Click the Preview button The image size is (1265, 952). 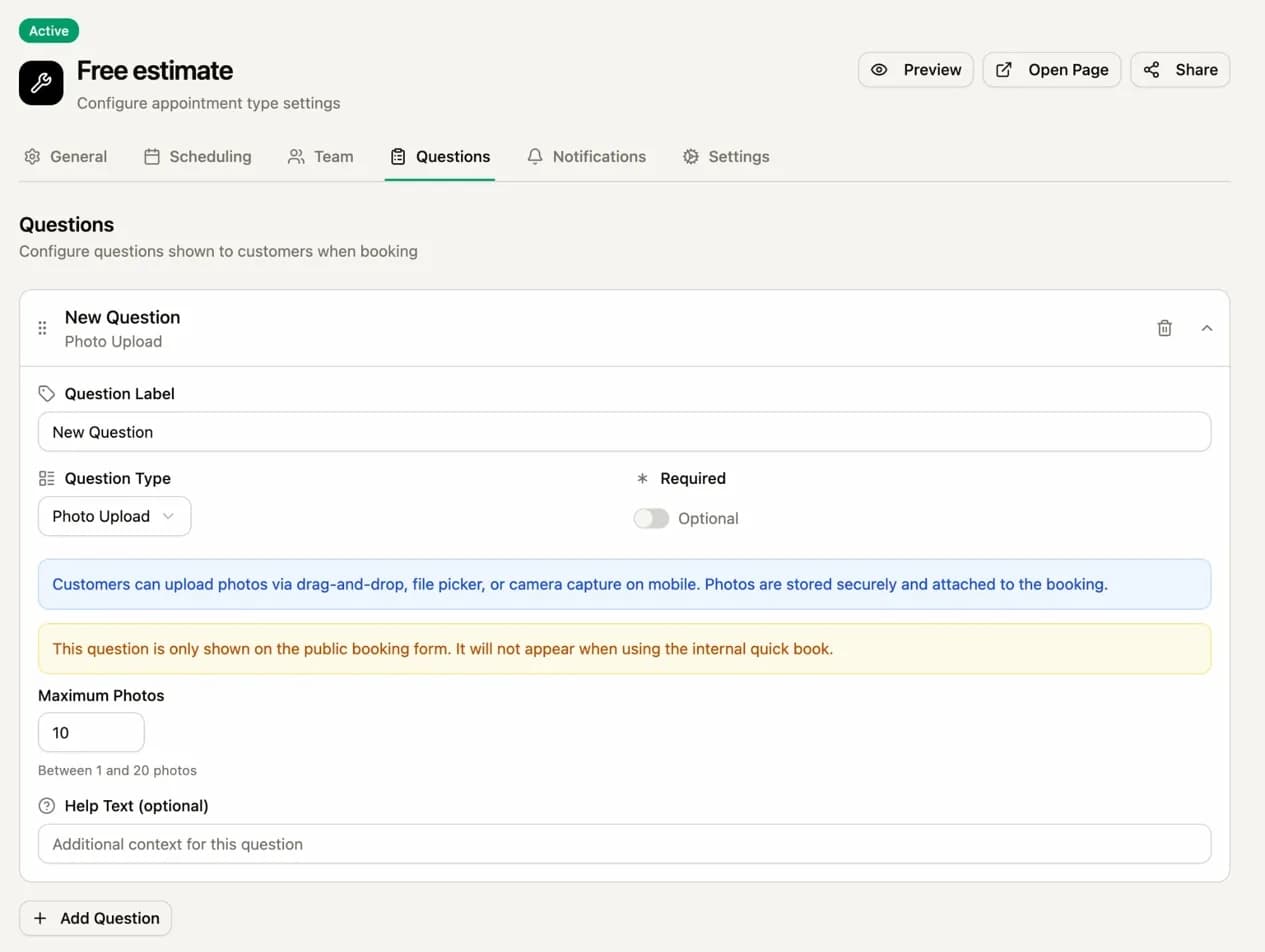point(915,70)
